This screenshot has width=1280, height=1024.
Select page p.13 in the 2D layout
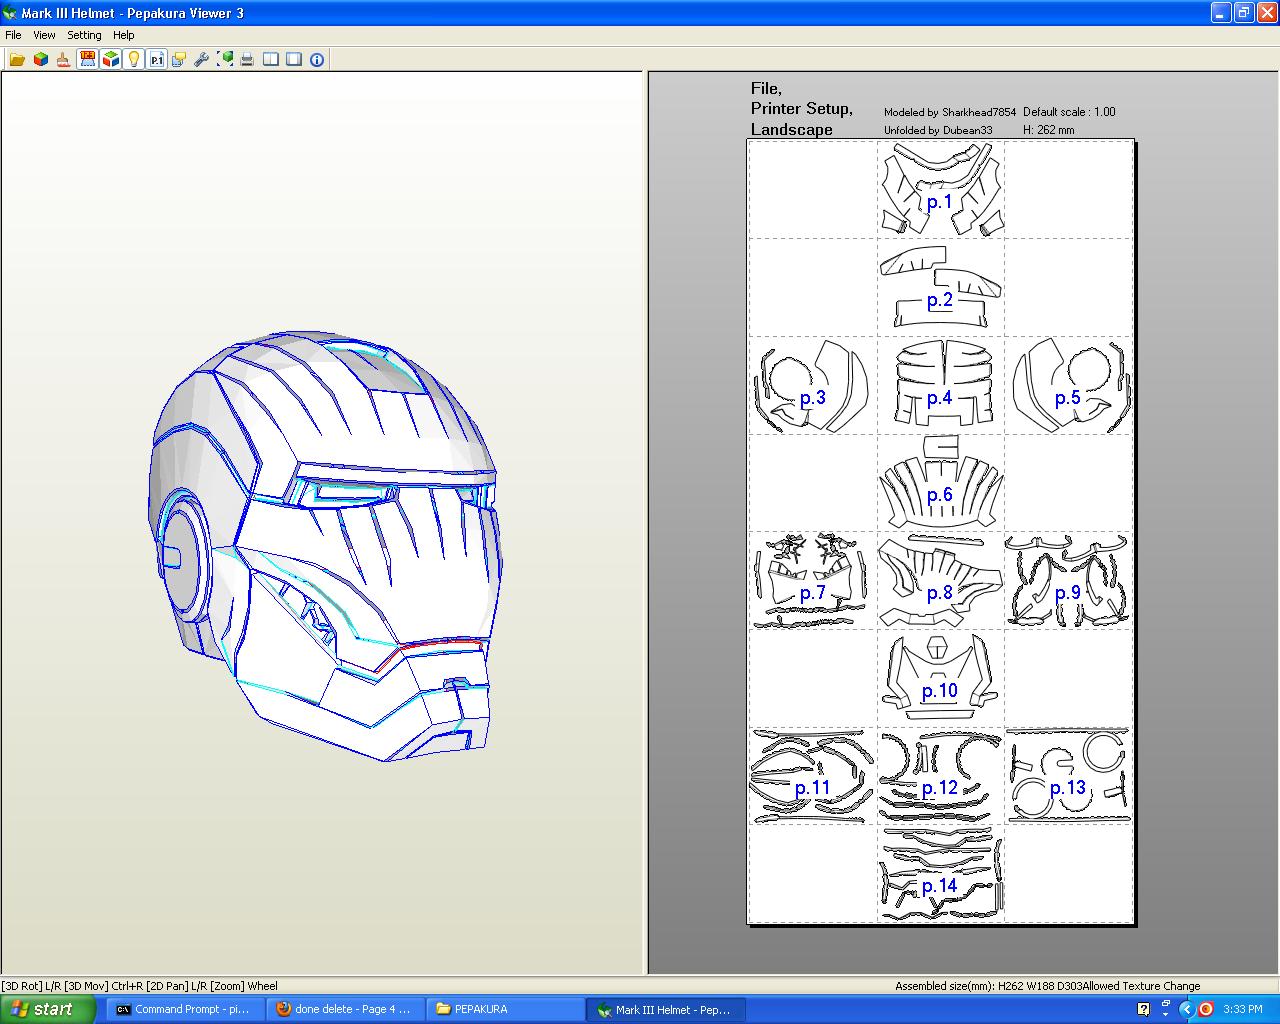click(1068, 775)
